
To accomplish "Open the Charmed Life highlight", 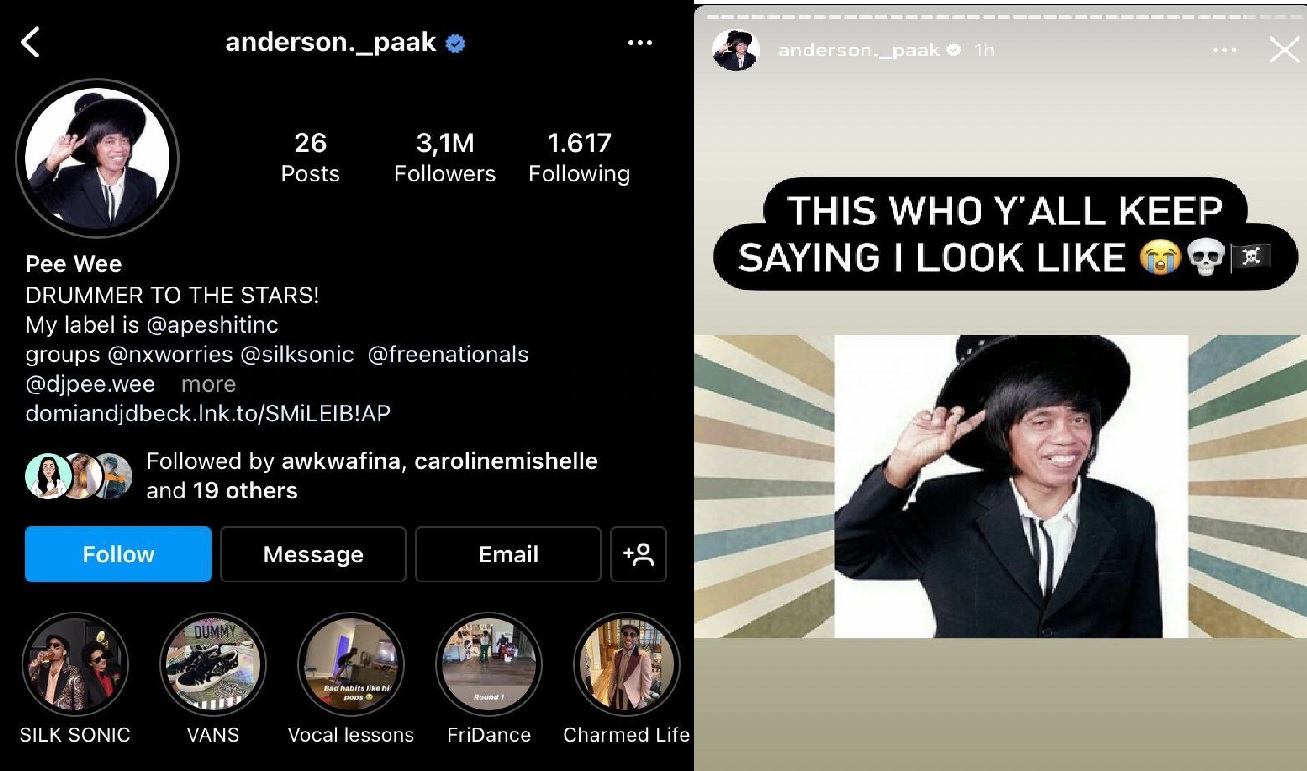I will 627,665.
